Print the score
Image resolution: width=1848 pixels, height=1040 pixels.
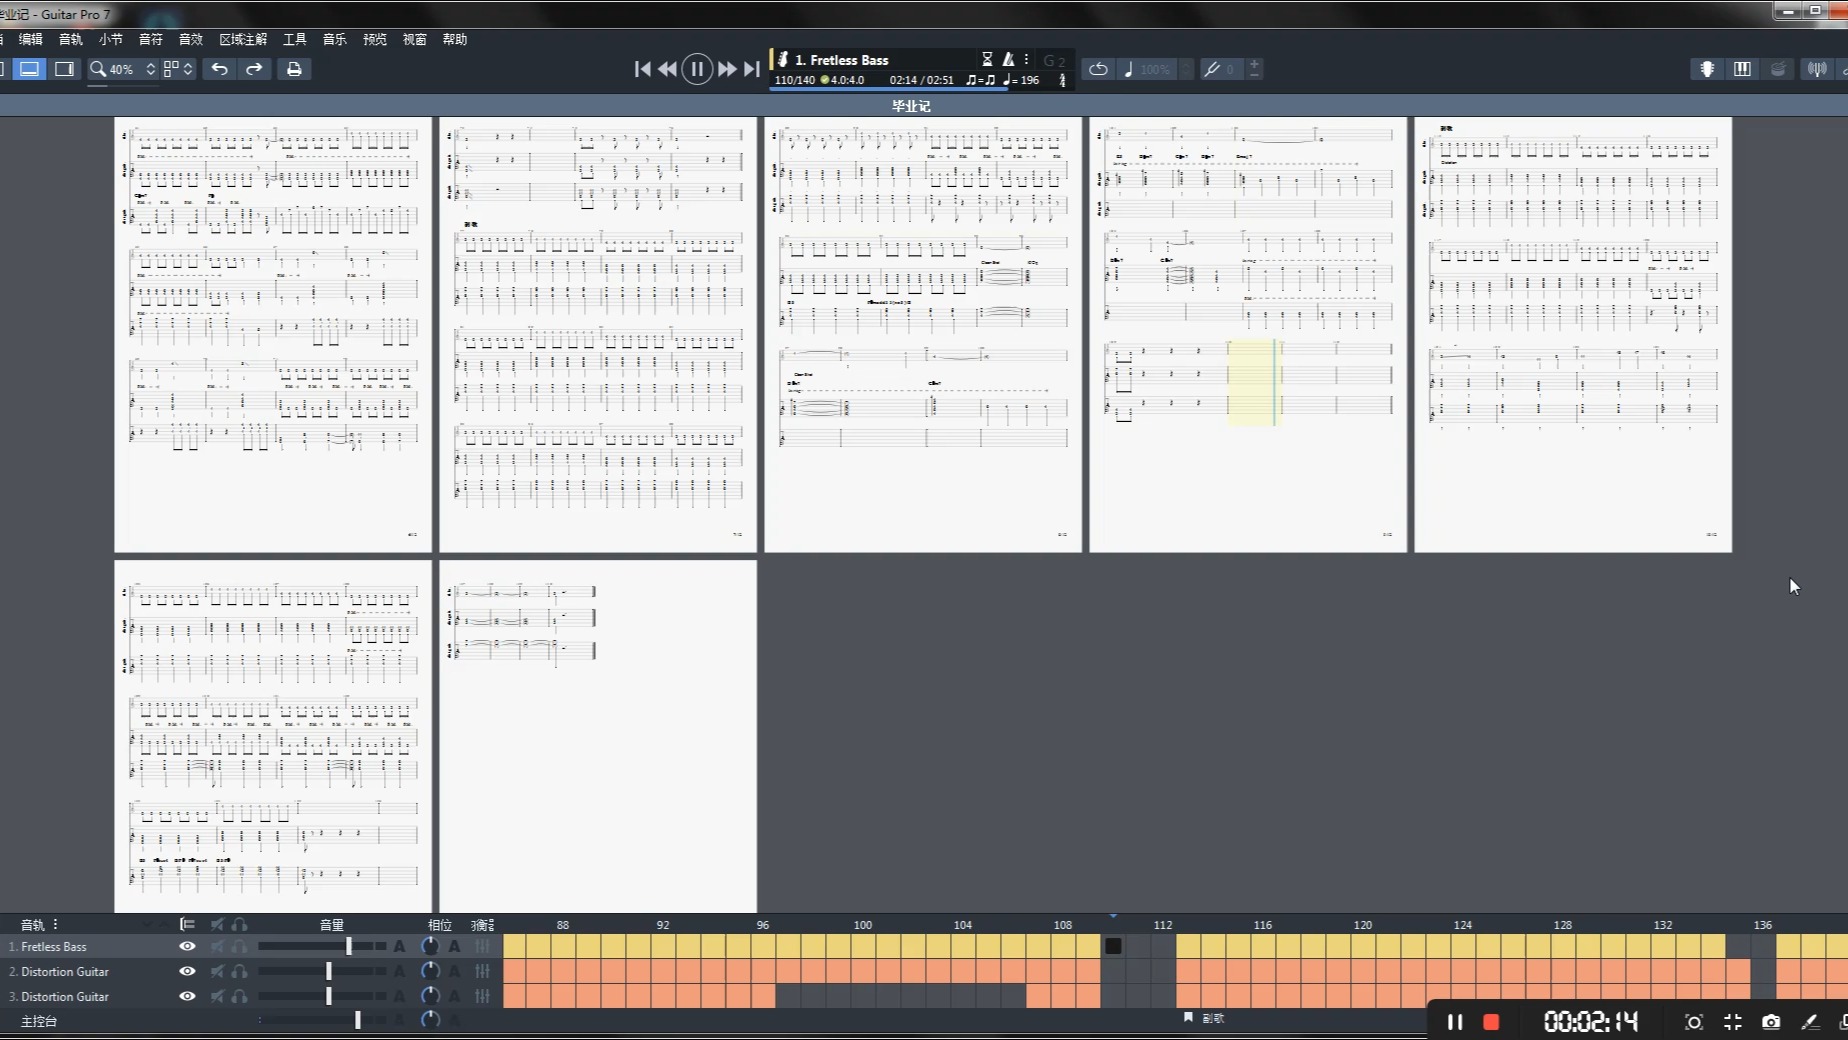pyautogui.click(x=294, y=69)
